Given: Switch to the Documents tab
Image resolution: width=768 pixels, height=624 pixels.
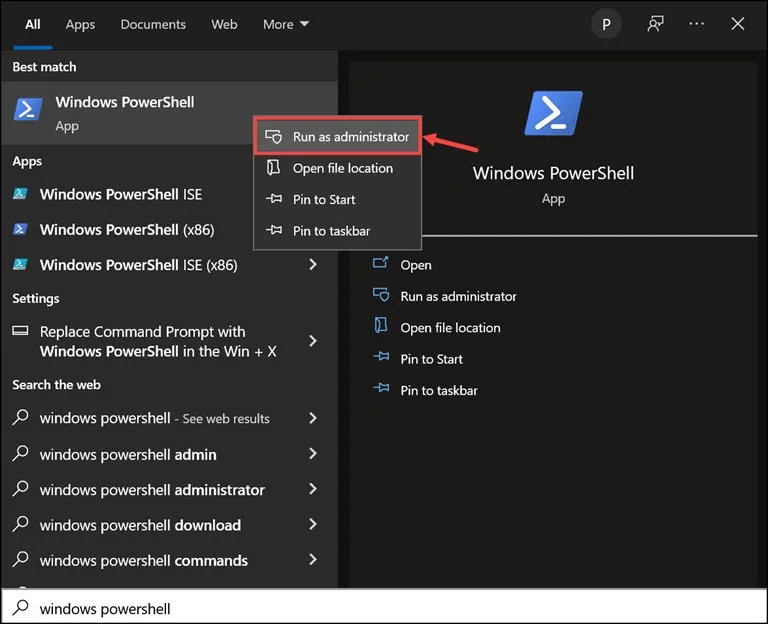Looking at the screenshot, I should point(153,24).
